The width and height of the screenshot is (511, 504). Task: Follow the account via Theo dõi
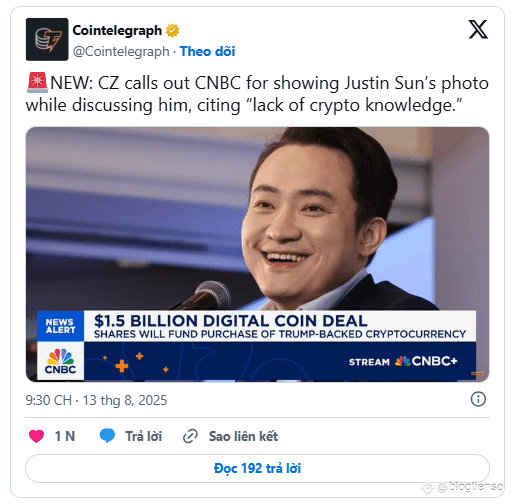207,51
